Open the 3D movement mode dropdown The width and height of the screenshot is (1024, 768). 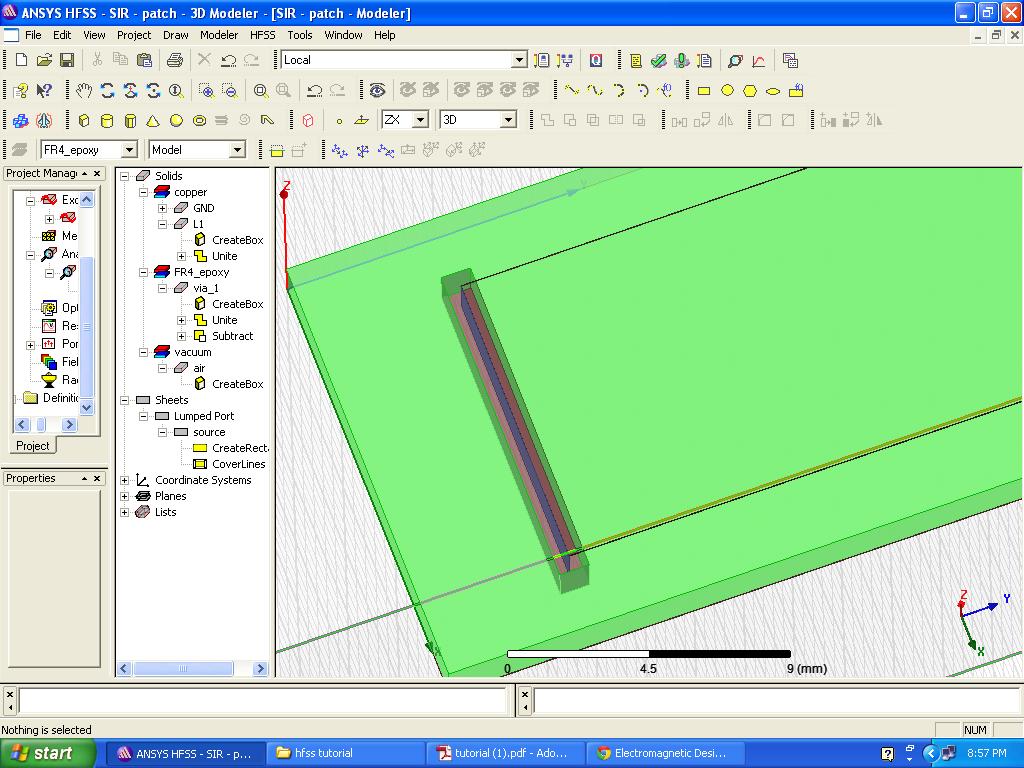pyautogui.click(x=508, y=120)
